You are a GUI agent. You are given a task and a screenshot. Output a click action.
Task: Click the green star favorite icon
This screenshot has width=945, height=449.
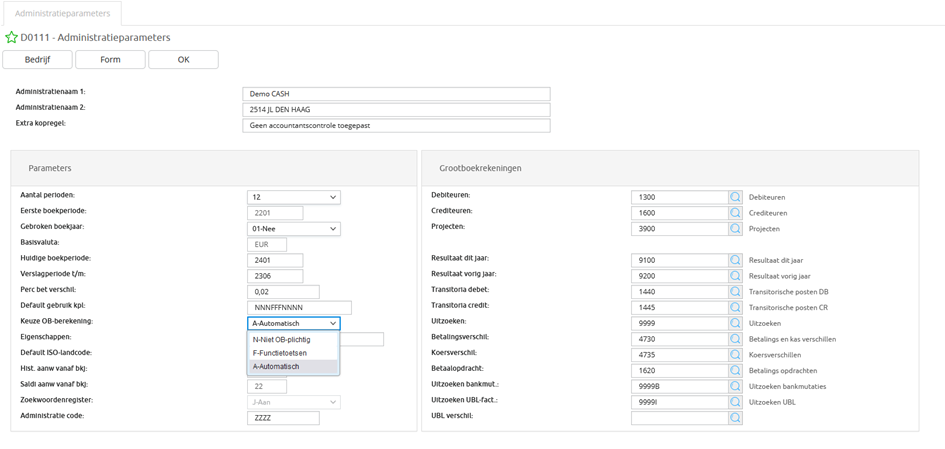point(11,37)
